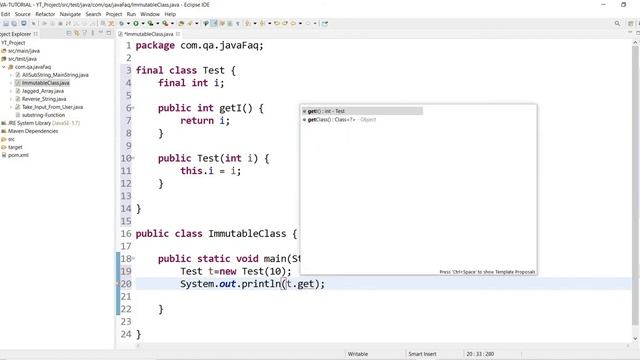640x360 pixels.
Task: Click the Back navigation arrow icon
Action: [293, 23]
